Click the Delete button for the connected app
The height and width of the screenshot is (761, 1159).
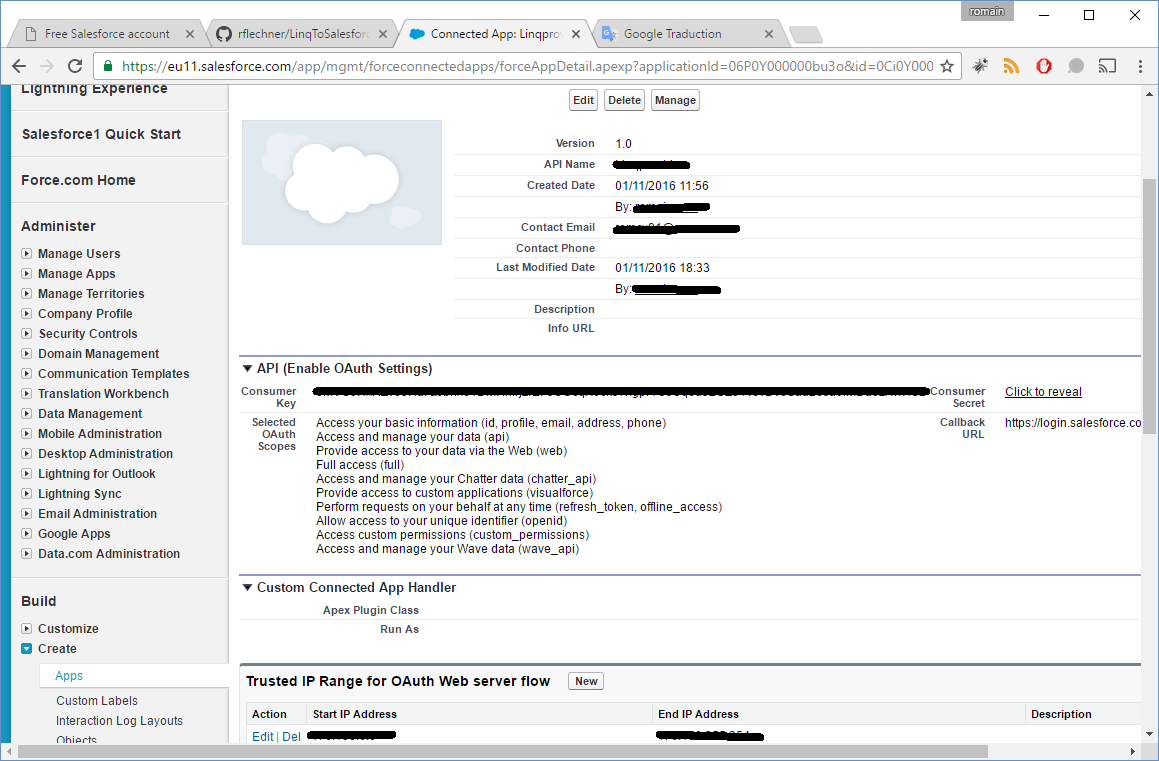click(x=625, y=100)
